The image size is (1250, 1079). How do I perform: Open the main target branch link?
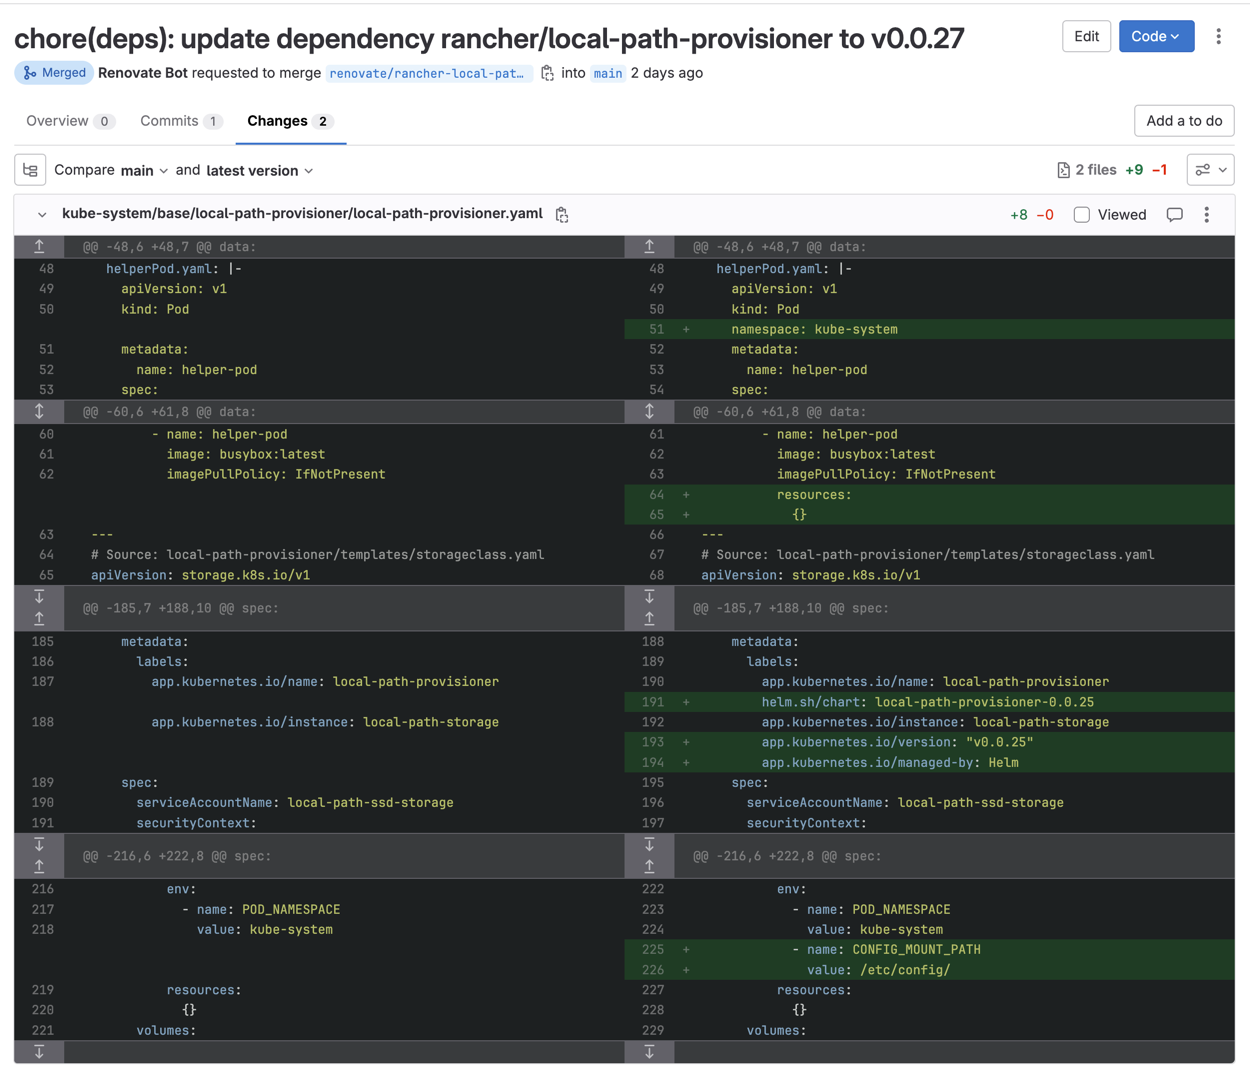(x=608, y=73)
